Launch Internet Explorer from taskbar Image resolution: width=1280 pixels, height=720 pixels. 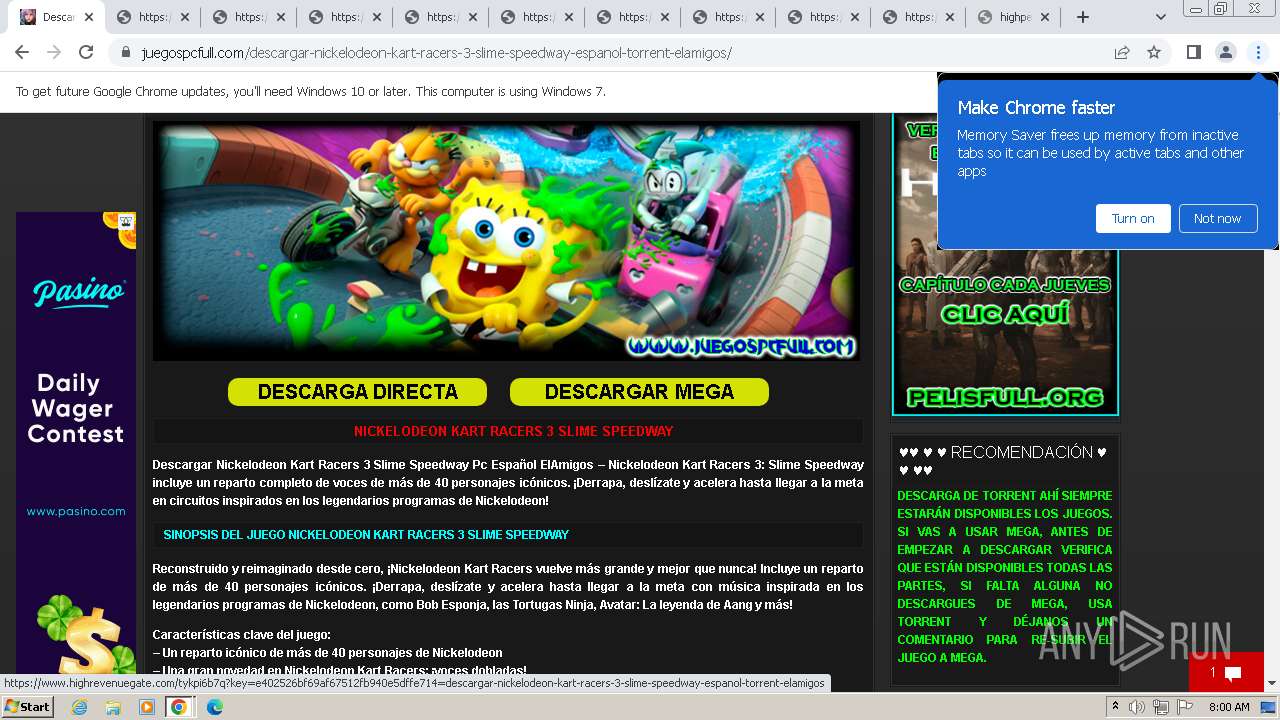(79, 707)
